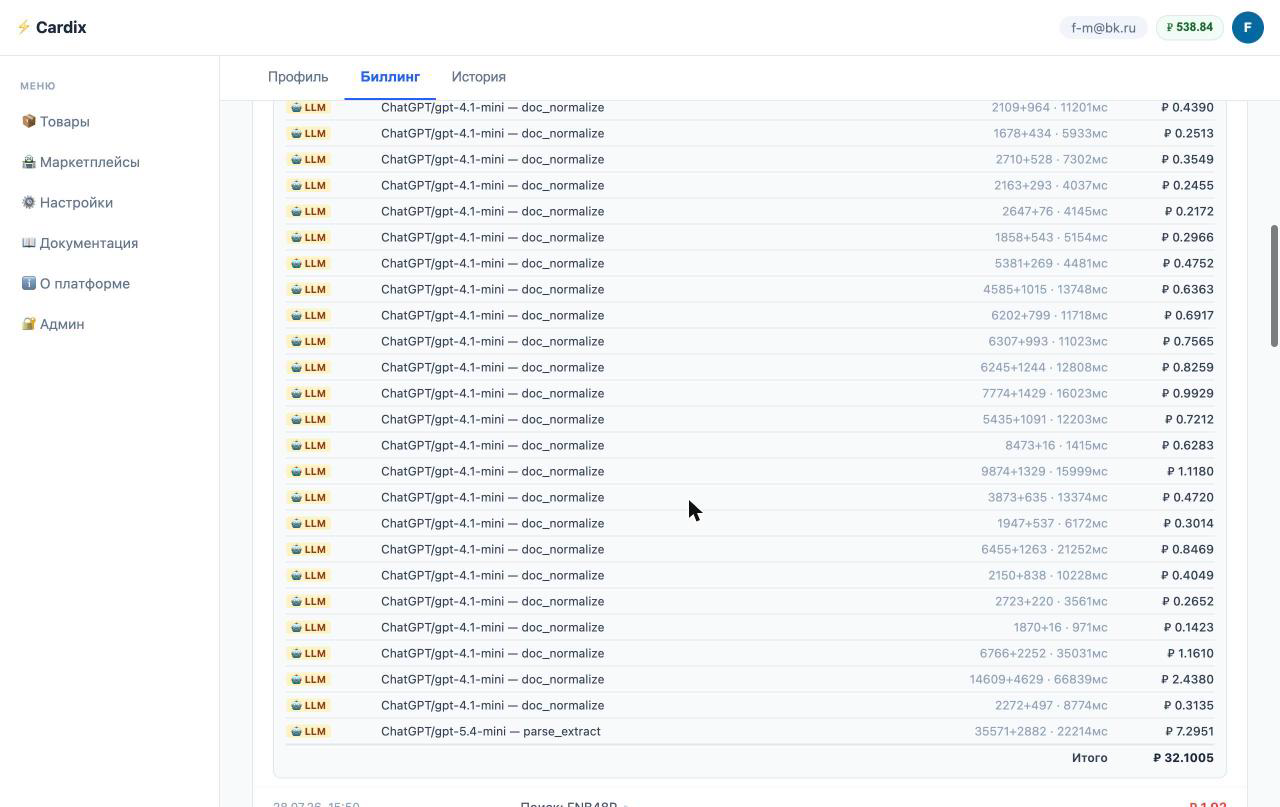Screen dimensions: 1280x807
Task: Open Настройки via its gear icon
Action: click(x=29, y=202)
